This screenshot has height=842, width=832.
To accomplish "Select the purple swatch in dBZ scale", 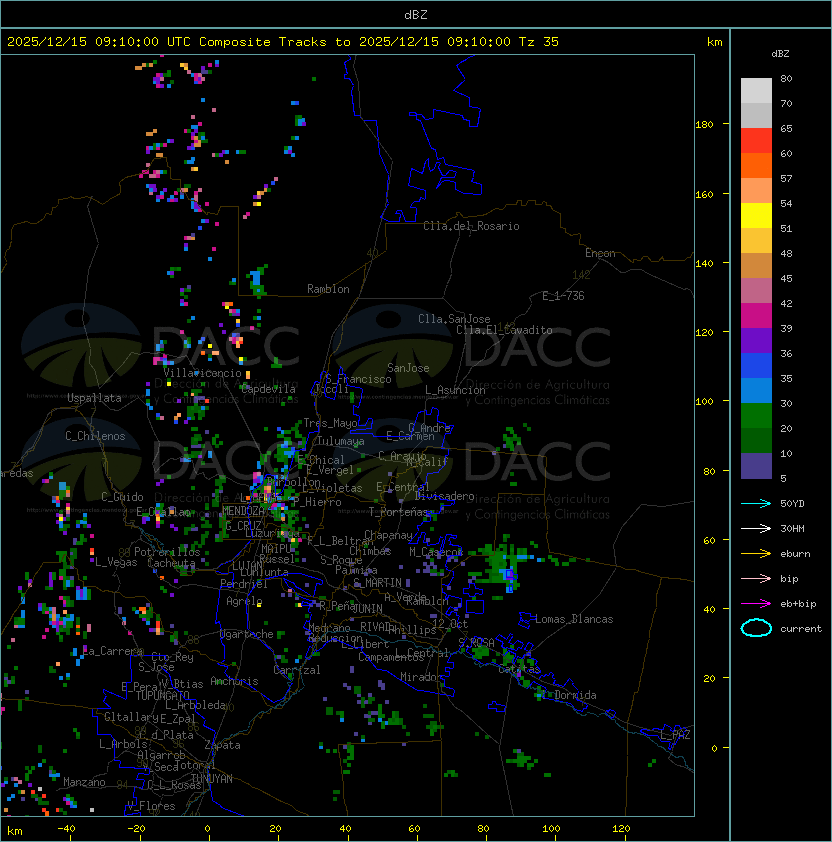I will 756,341.
